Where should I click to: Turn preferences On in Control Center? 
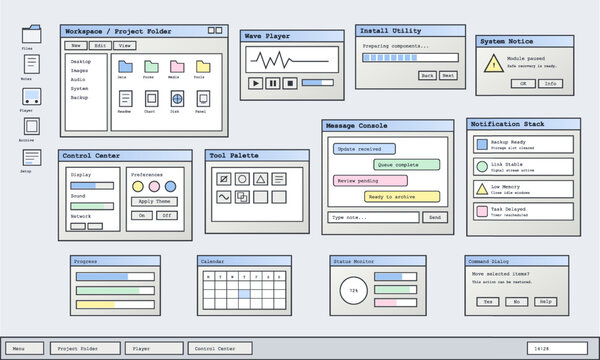tap(142, 215)
